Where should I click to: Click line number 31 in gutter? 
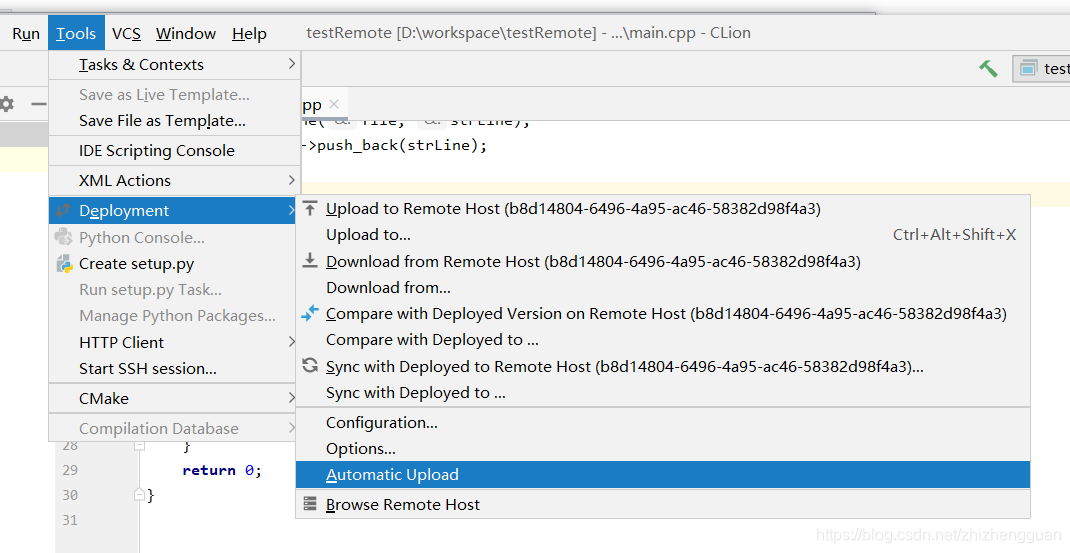coord(70,520)
